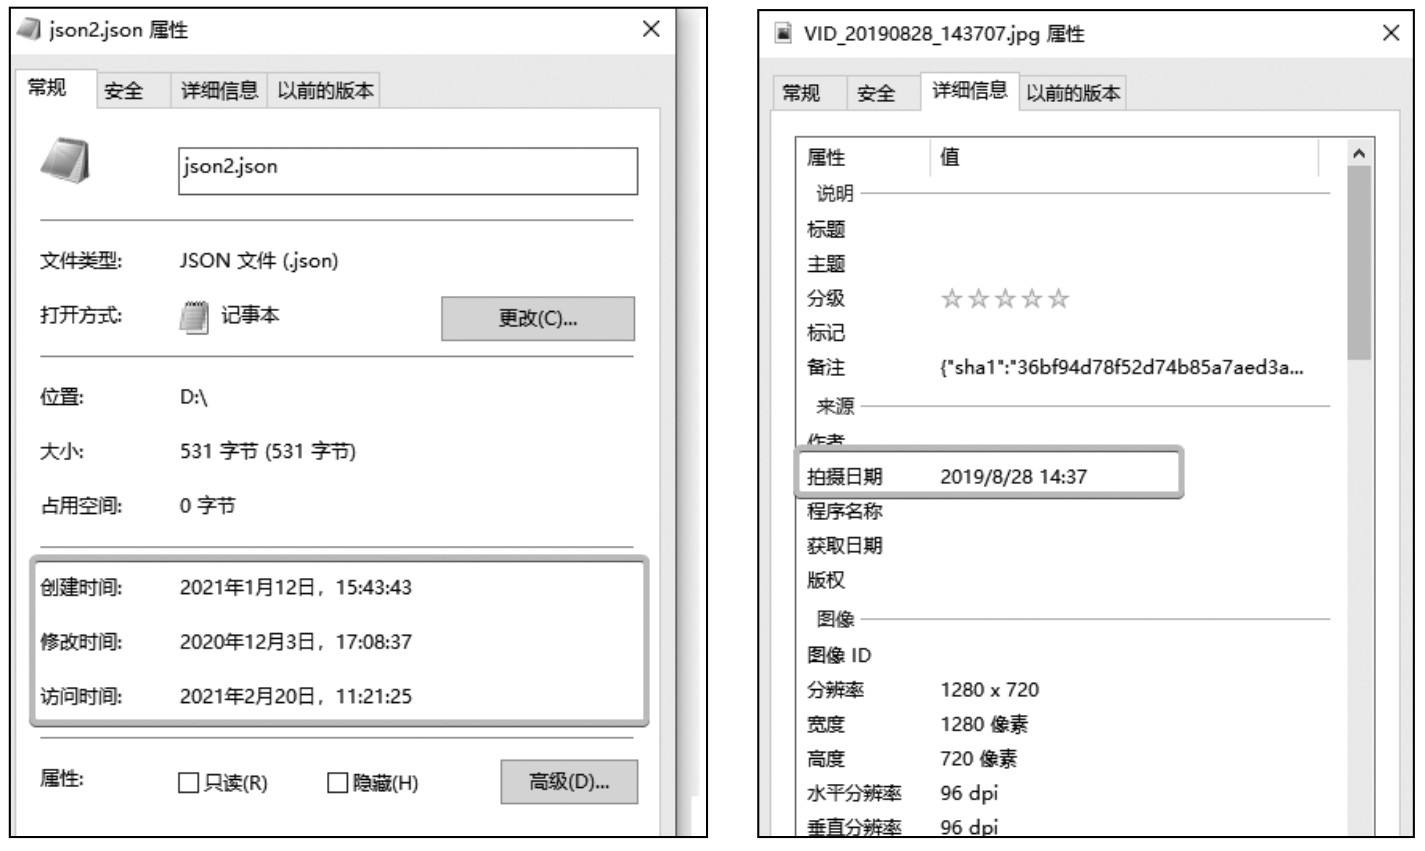
Task: Open advanced attributes with 高级(D)...
Action: (x=568, y=782)
